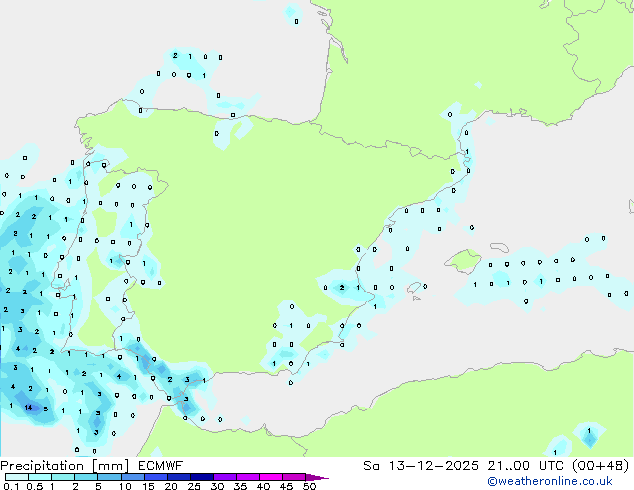Viewport: 634px width, 490px height.
Task: Select the above-50 mm legend arrow tip
Action: coord(317,477)
